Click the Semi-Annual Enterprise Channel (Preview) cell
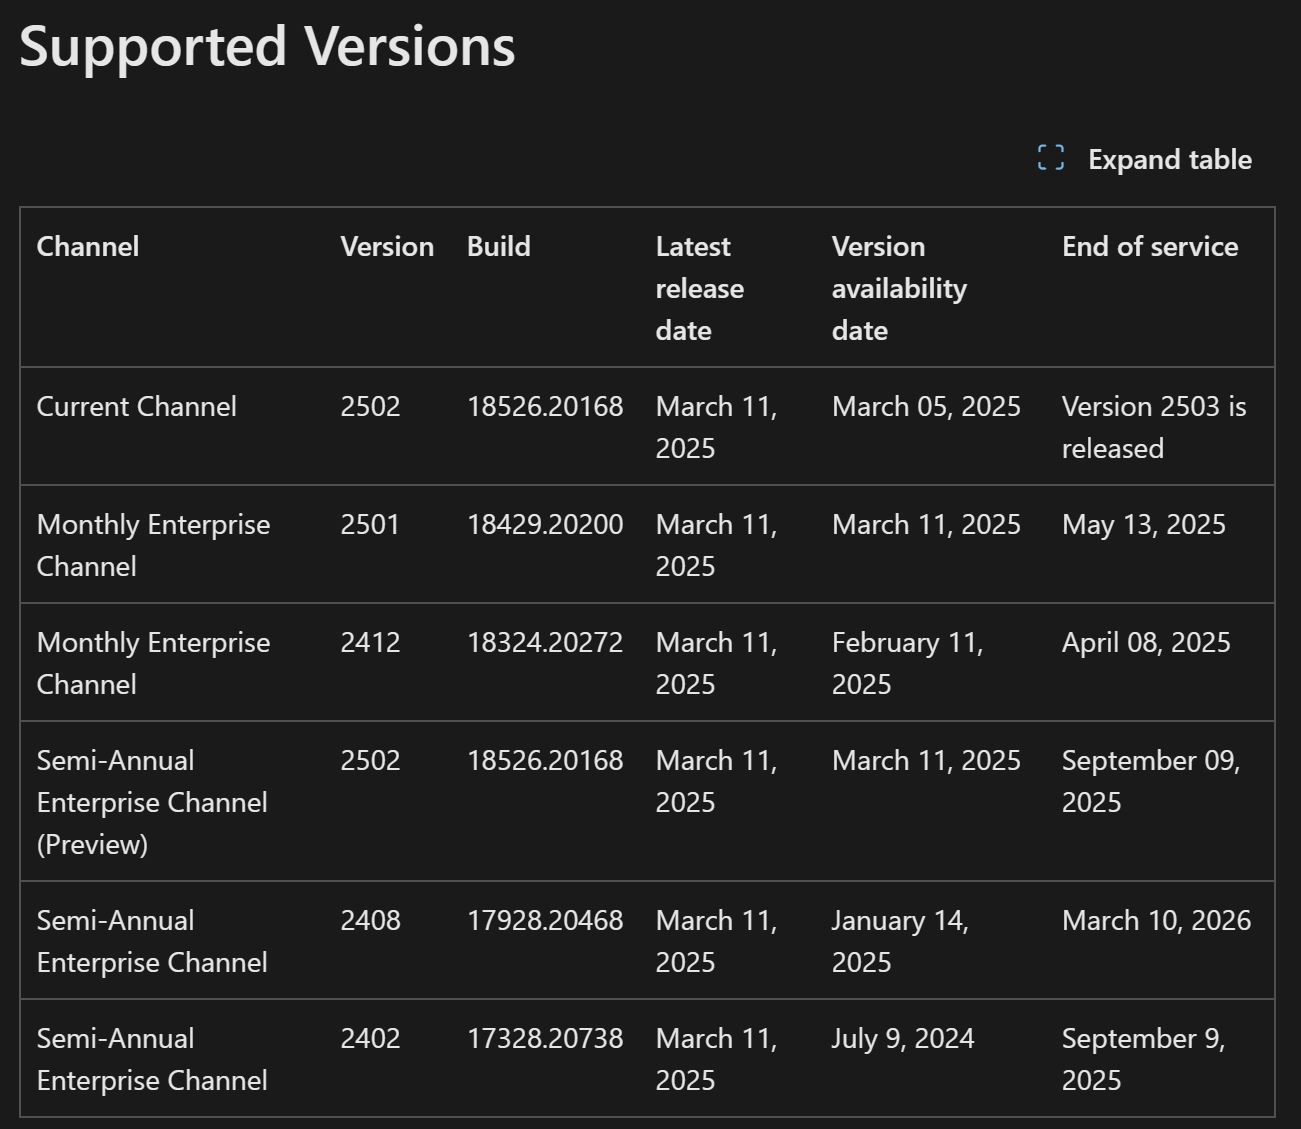 pos(152,802)
